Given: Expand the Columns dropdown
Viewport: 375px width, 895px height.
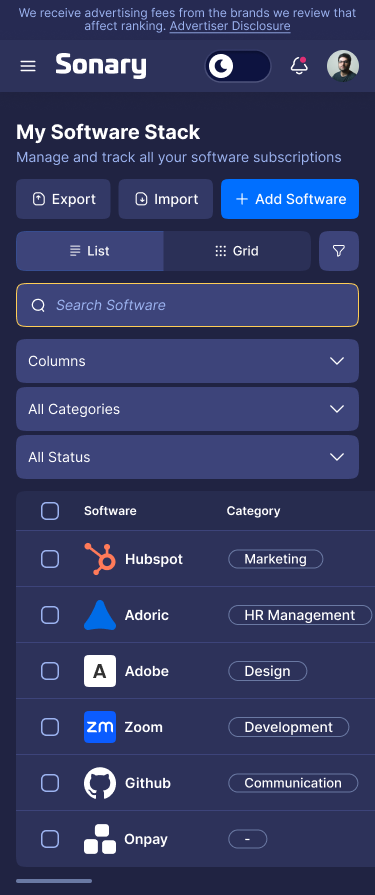Looking at the screenshot, I should (187, 361).
